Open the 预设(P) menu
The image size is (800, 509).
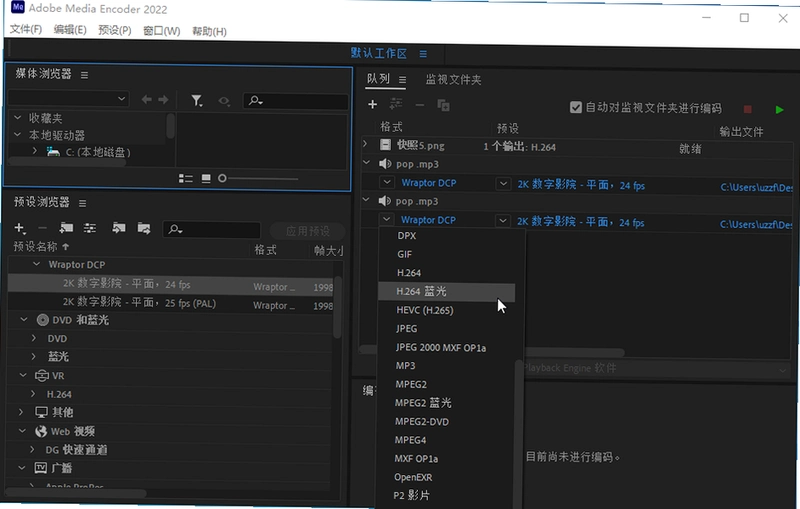(x=114, y=30)
